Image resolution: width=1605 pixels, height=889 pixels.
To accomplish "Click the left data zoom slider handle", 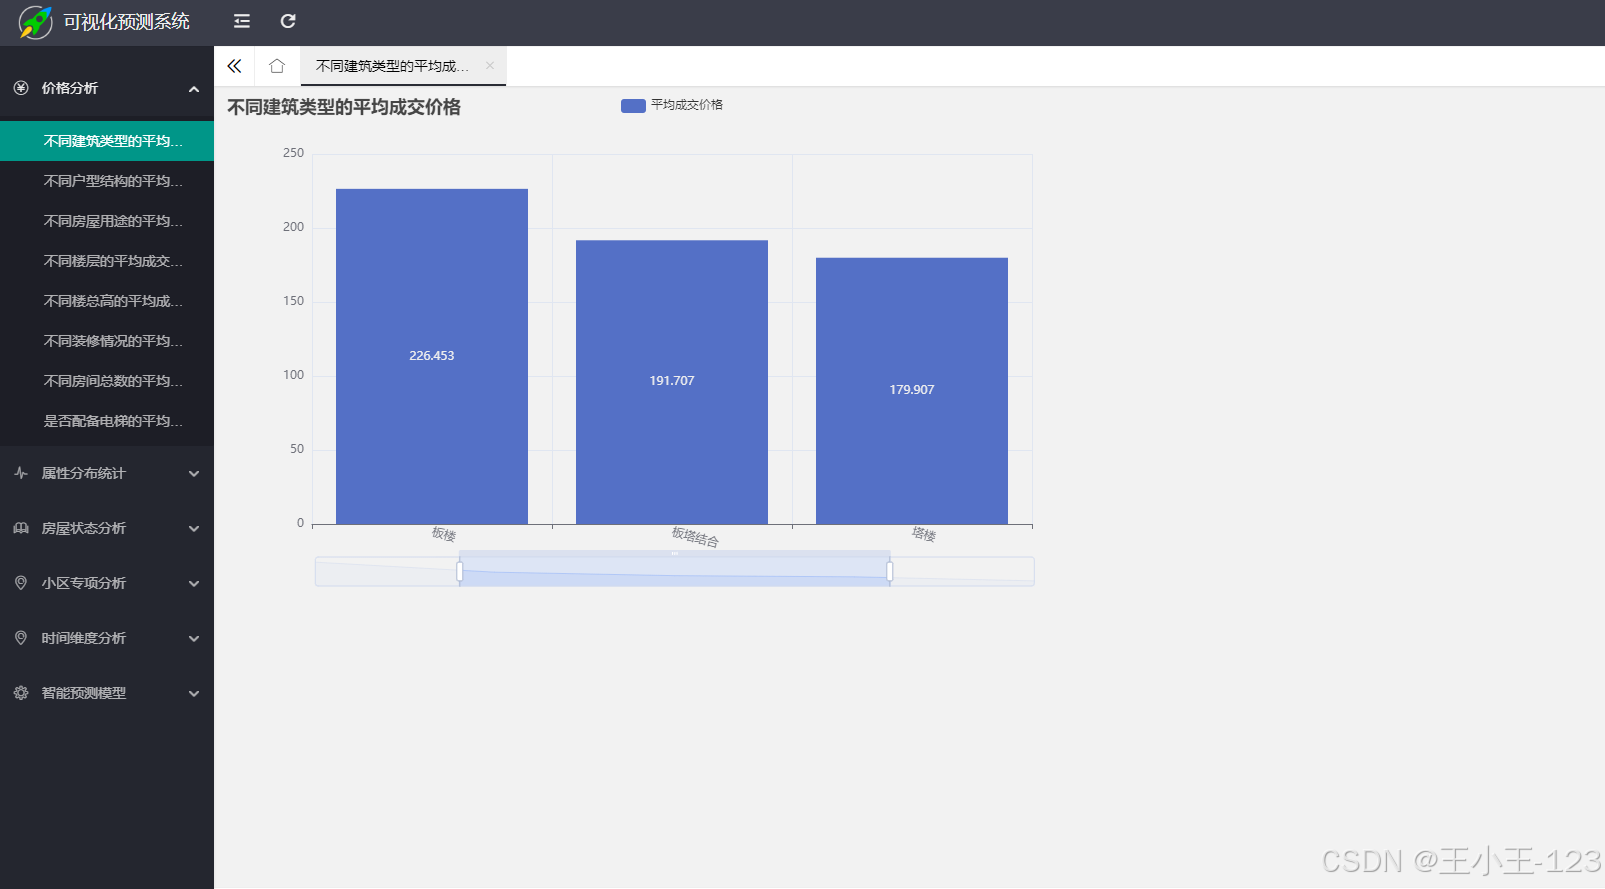I will click(x=460, y=571).
